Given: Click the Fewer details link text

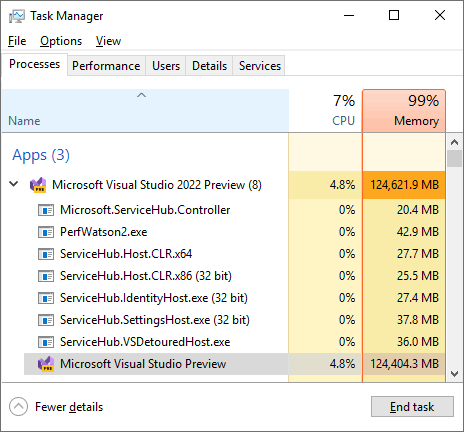Looking at the screenshot, I should 69,407.
